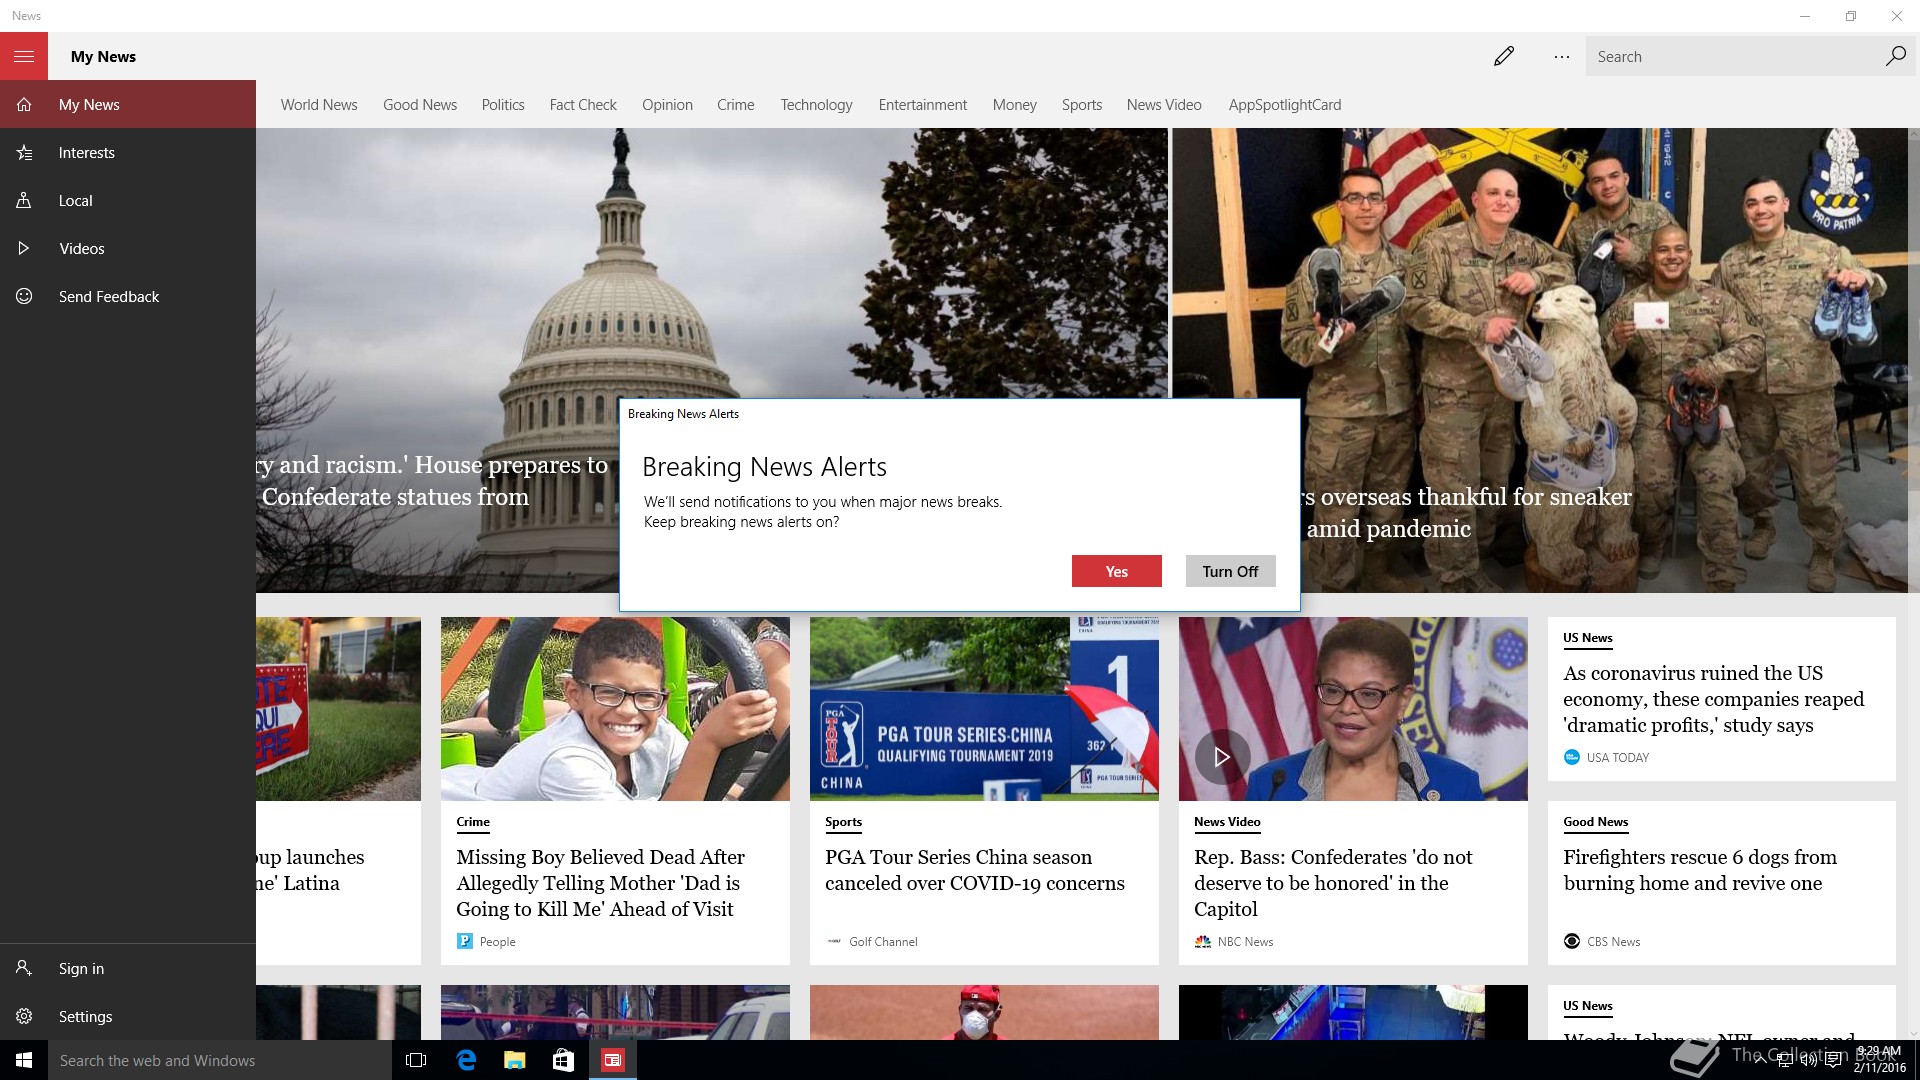
Task: Switch to the World News tab
Action: pos(319,104)
